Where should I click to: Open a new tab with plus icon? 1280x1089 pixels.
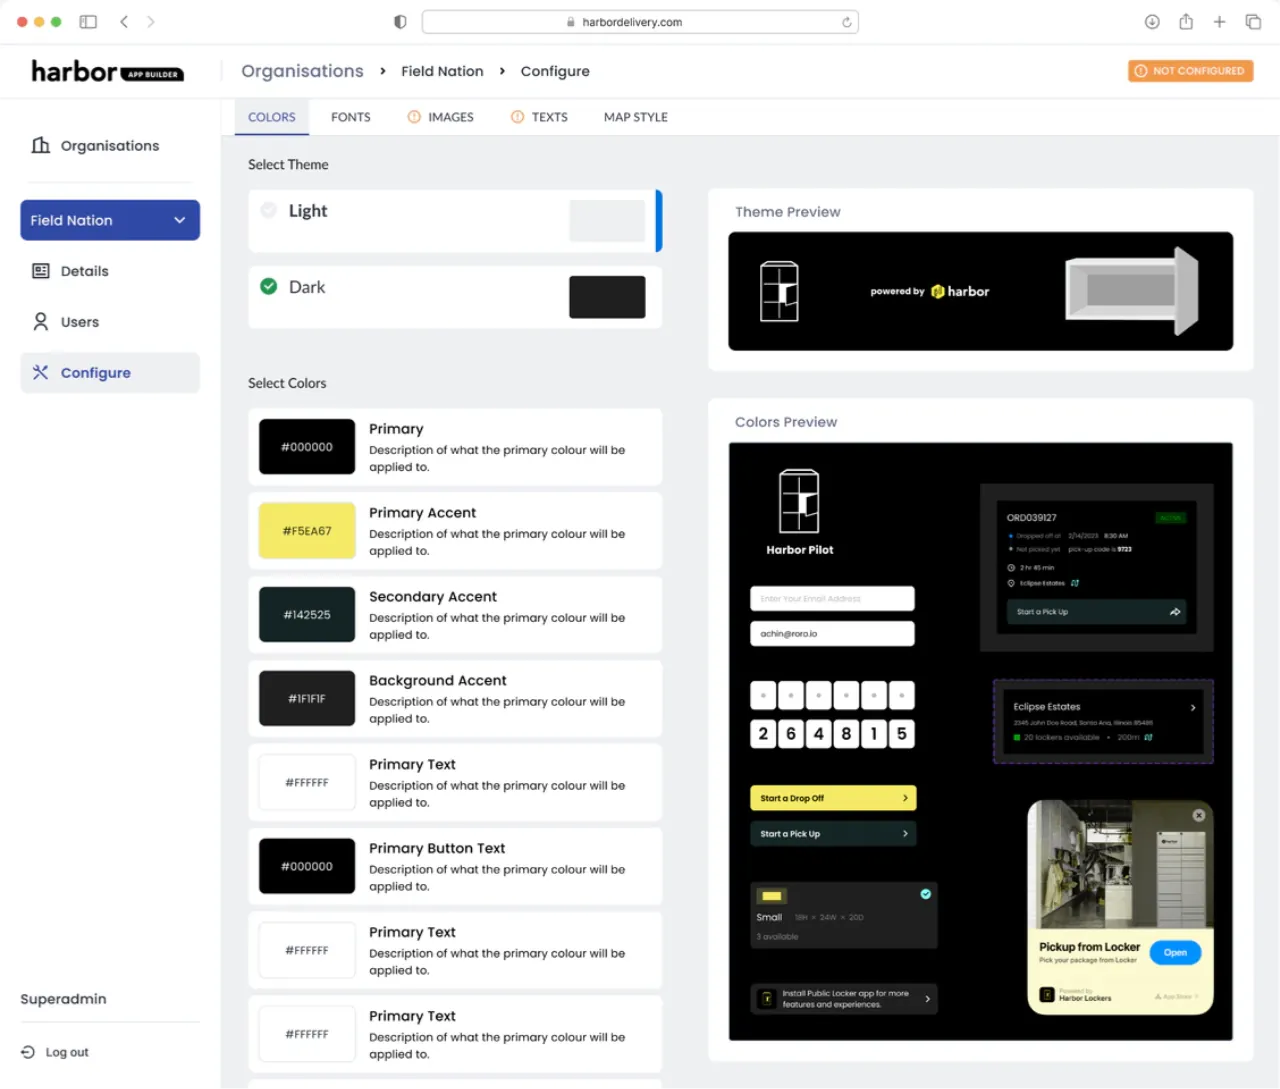1219,21
